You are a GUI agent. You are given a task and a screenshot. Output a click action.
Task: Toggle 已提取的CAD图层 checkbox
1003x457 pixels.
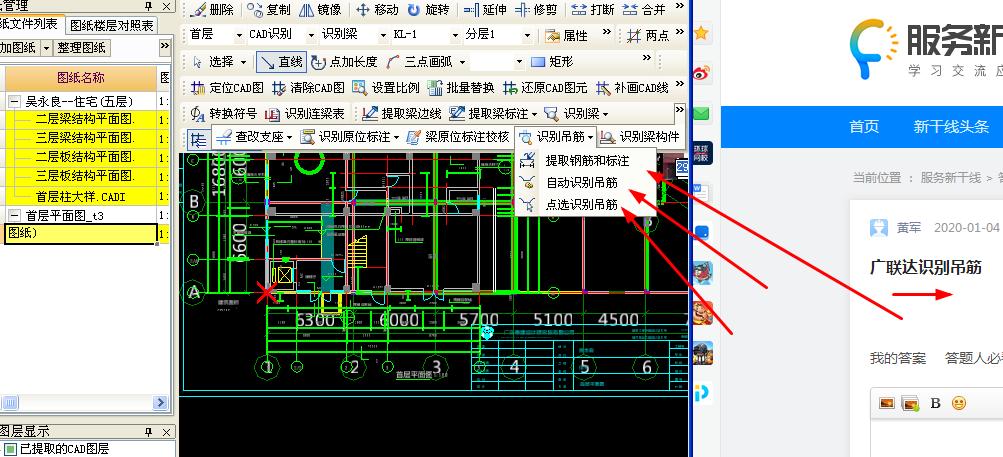click(10, 449)
